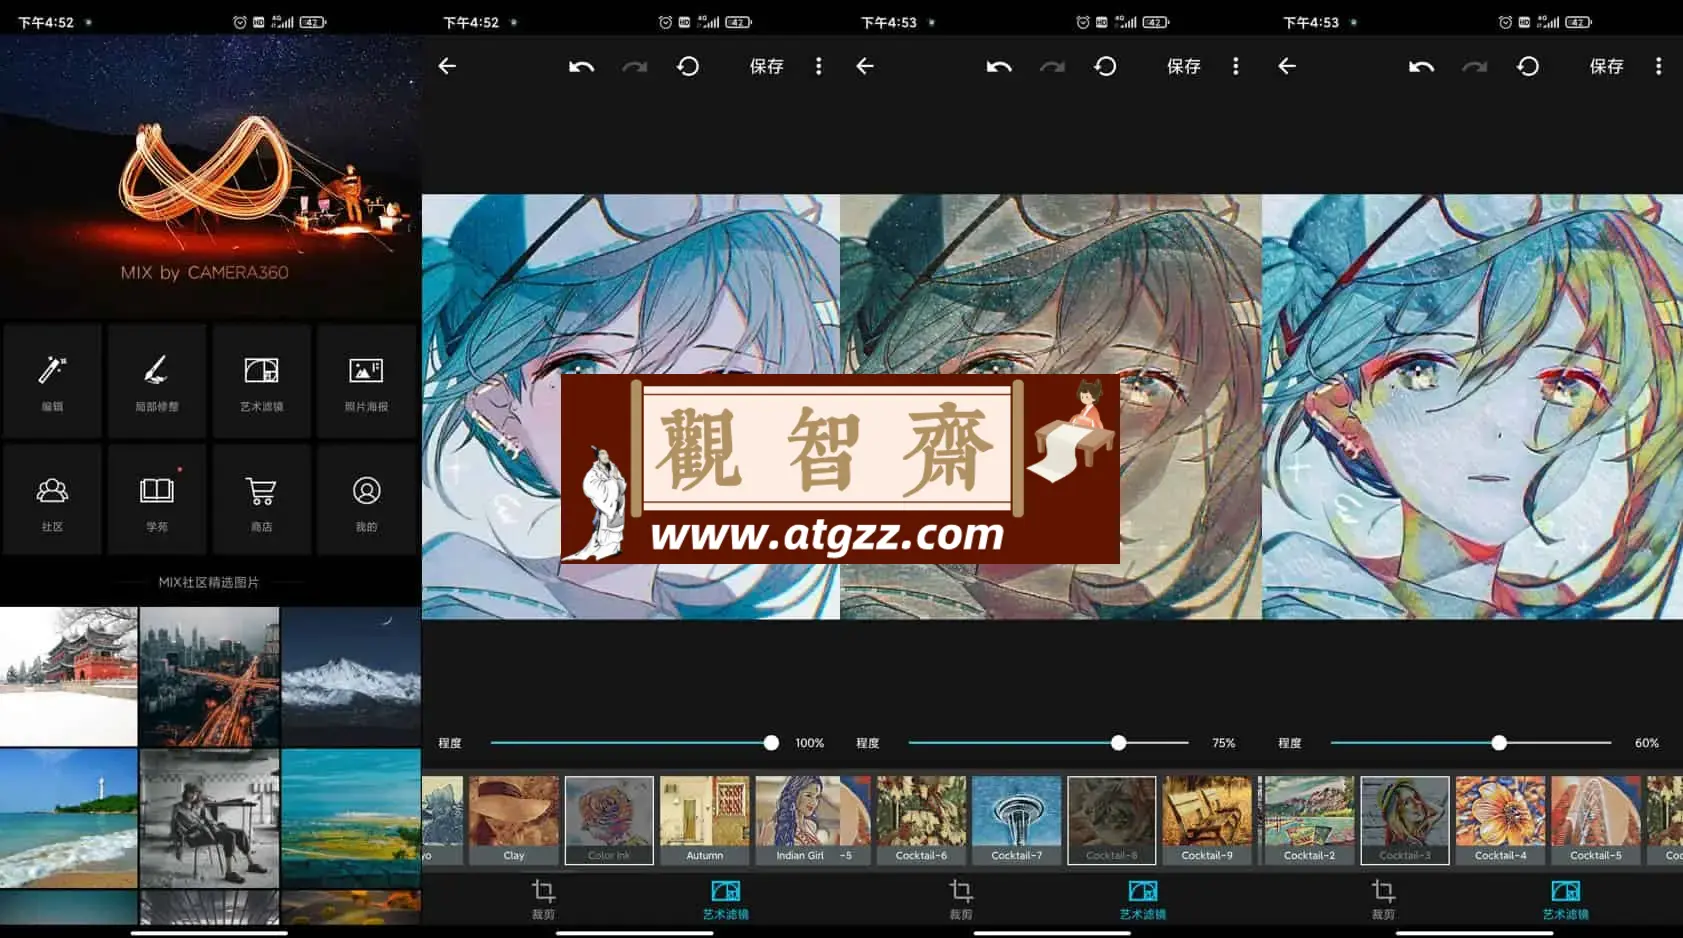Open 艺术滤镜 tile on MIX home grid

(x=262, y=381)
